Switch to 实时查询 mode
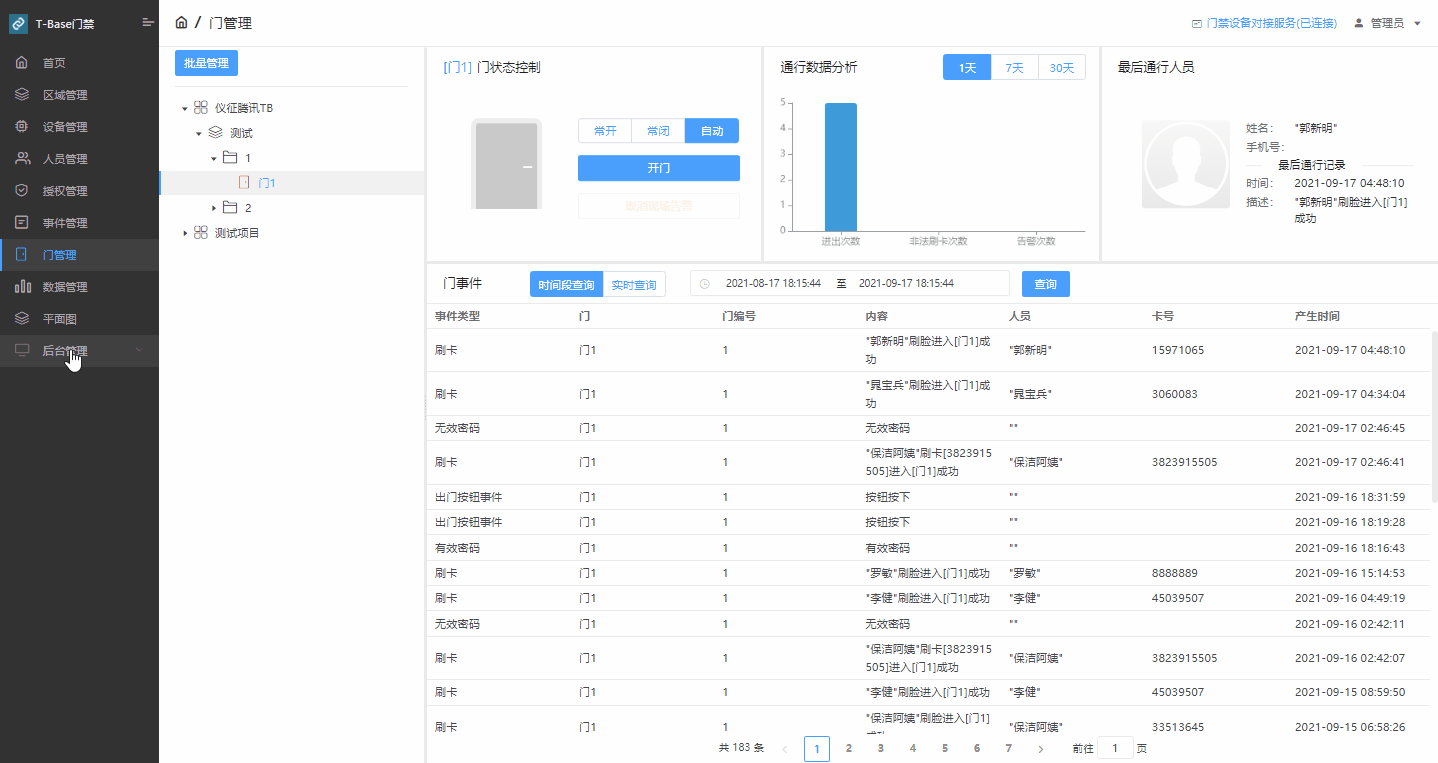Screen dimensions: 1438x763 pos(634,285)
